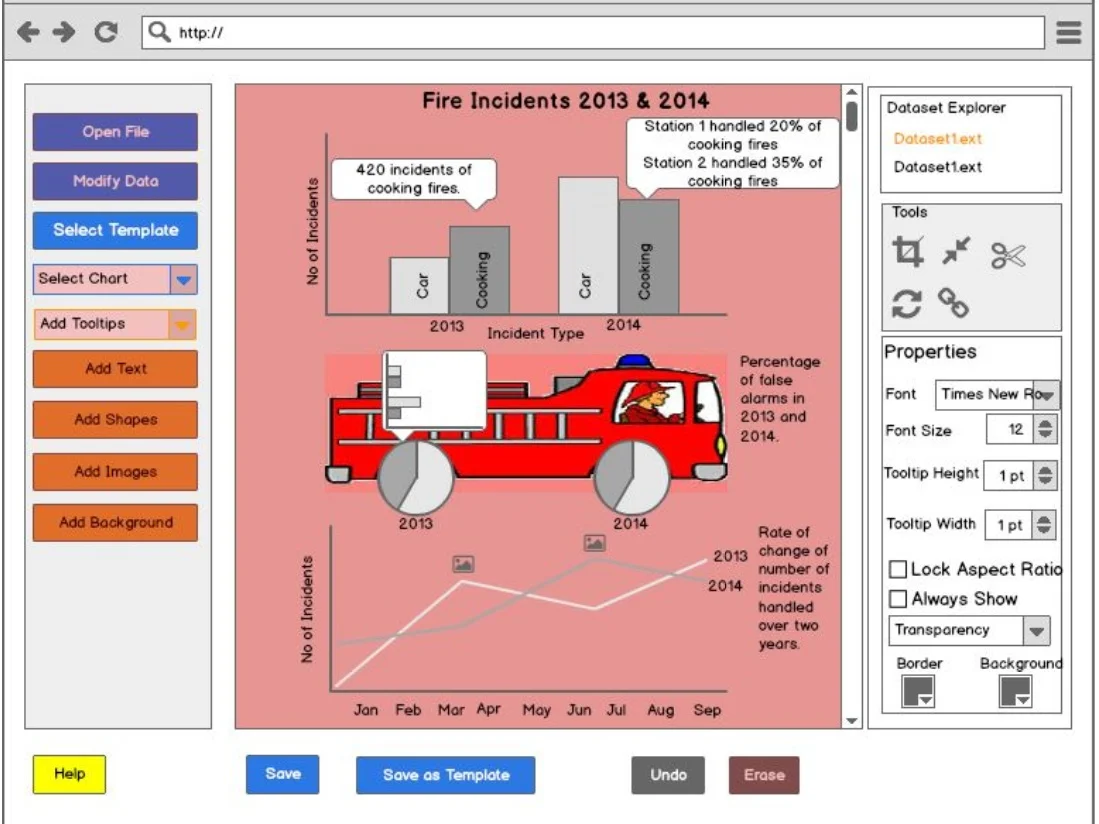
Task: Undo the last action
Action: pos(668,775)
